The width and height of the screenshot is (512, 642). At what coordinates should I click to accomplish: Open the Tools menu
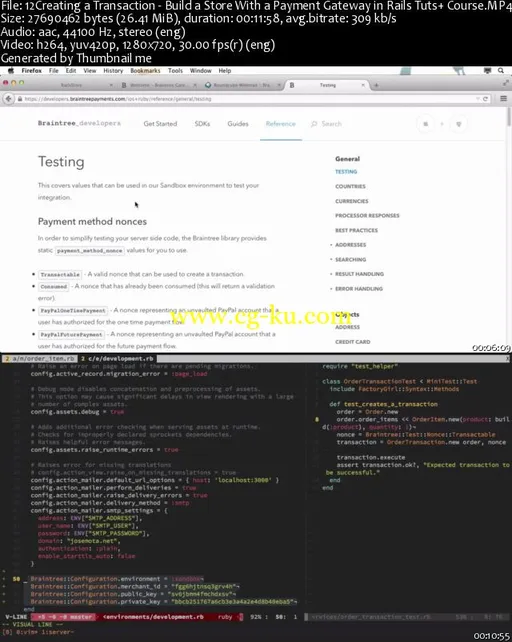pos(175,70)
